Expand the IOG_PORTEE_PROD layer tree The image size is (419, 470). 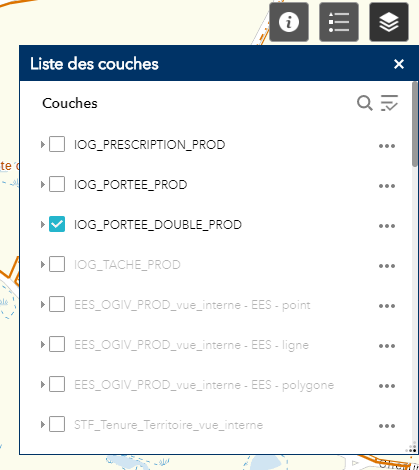point(43,184)
